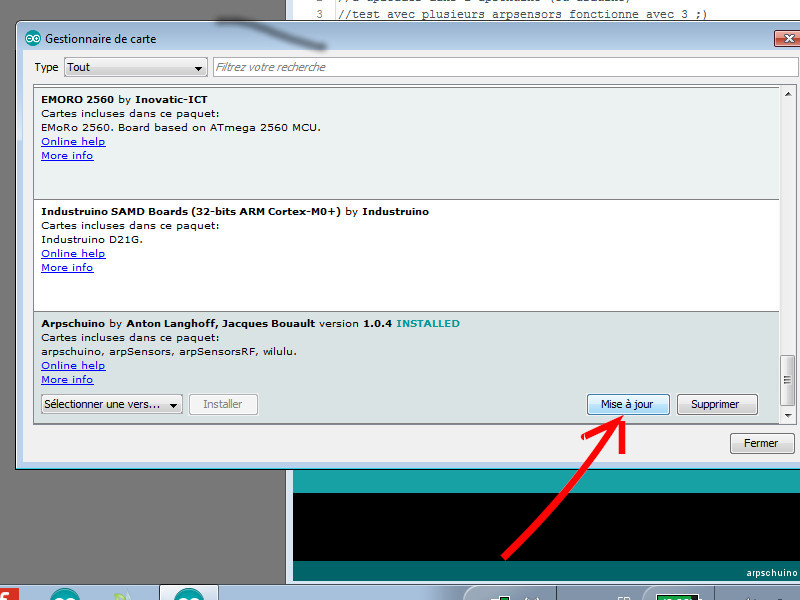Viewport: 800px width, 600px height.
Task: Click the Fermer button
Action: [x=762, y=443]
